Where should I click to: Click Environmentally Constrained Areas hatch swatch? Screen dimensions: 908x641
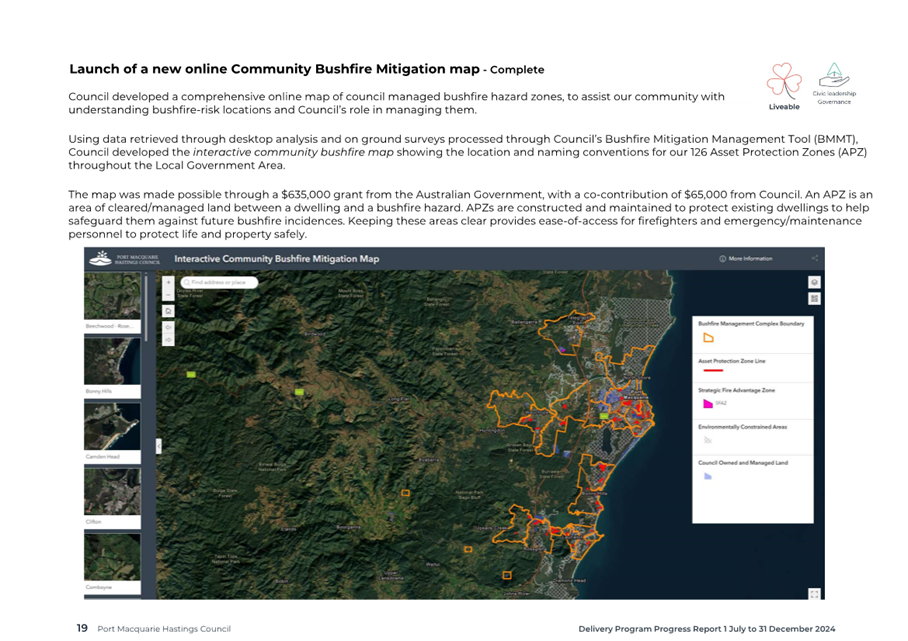(707, 440)
